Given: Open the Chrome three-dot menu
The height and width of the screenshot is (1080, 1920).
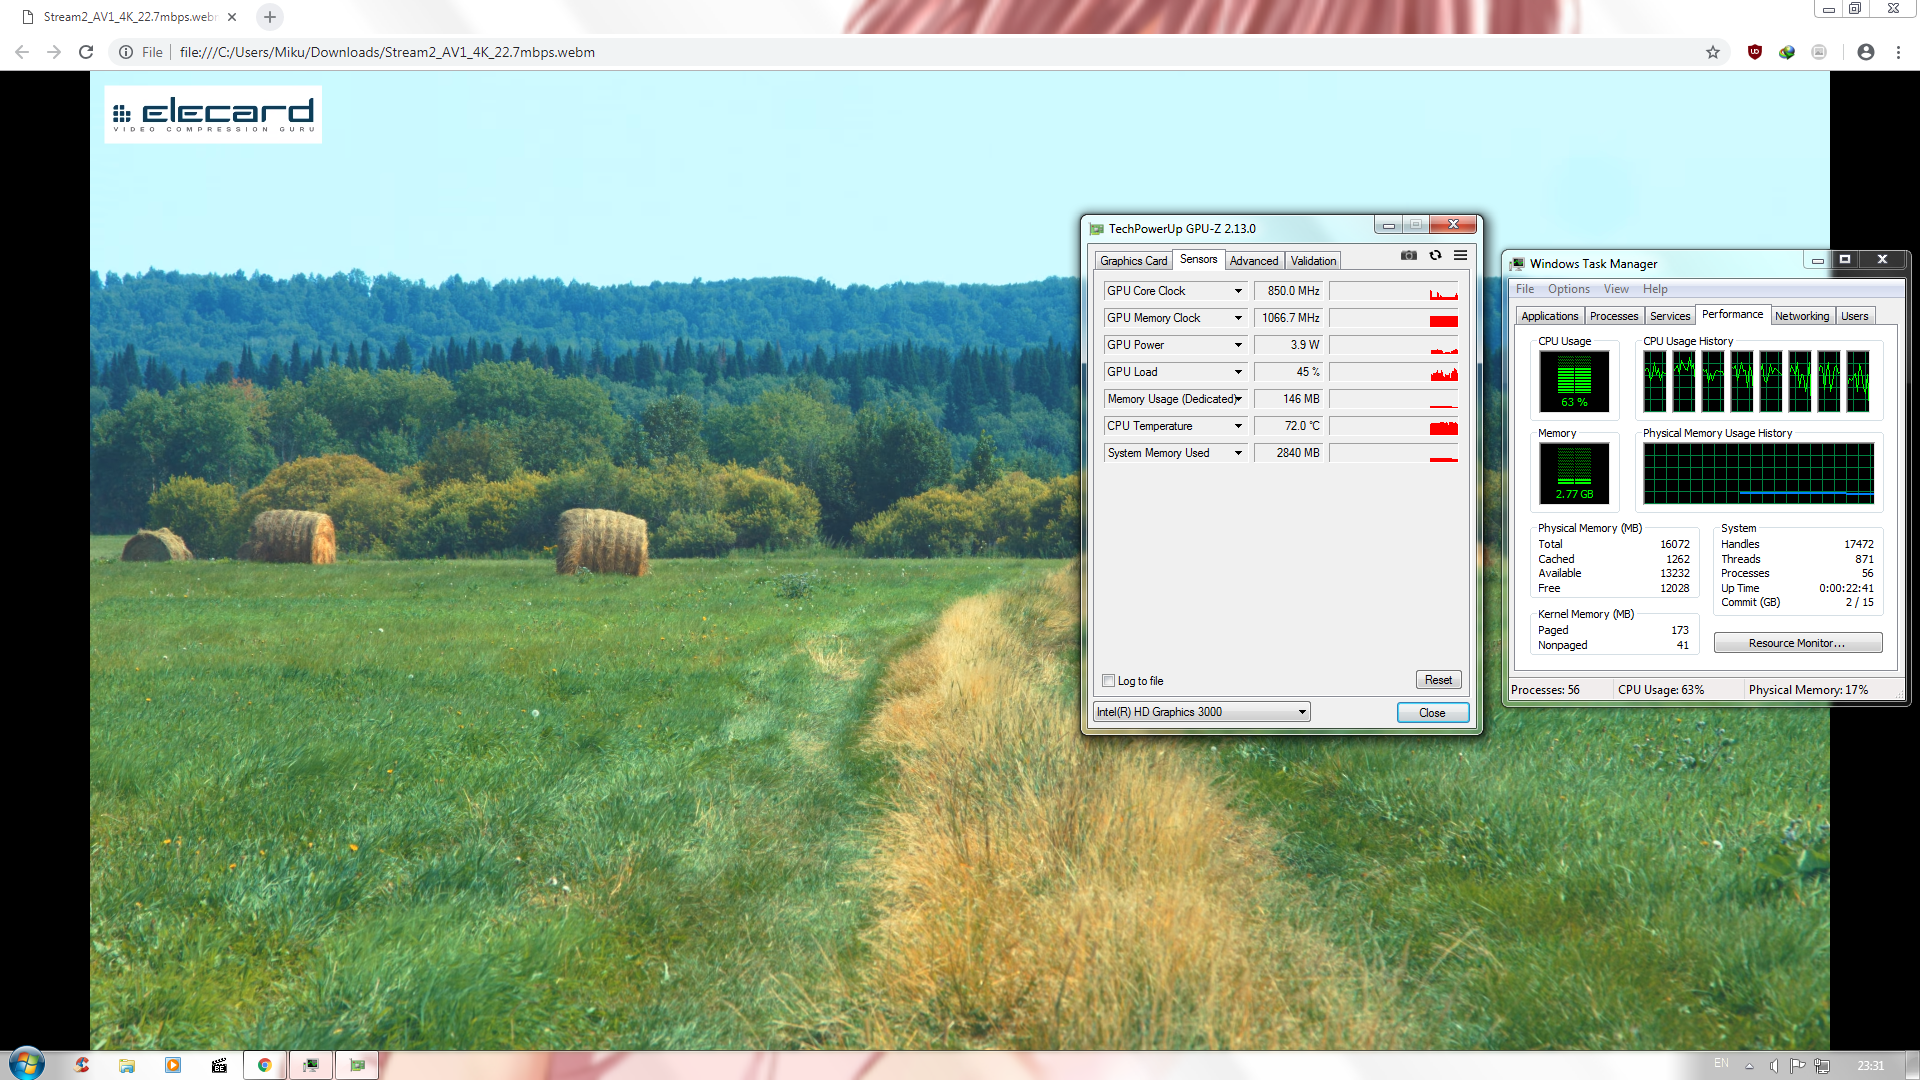Looking at the screenshot, I should pyautogui.click(x=1898, y=52).
